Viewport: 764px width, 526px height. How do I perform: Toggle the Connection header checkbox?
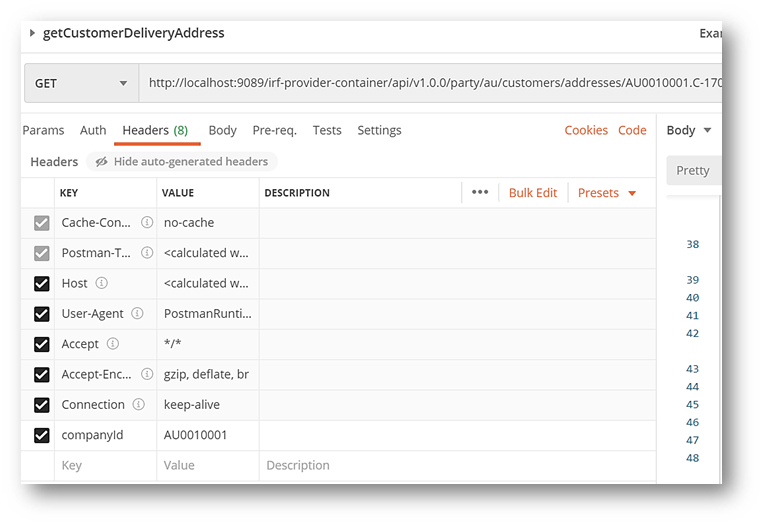click(x=41, y=405)
